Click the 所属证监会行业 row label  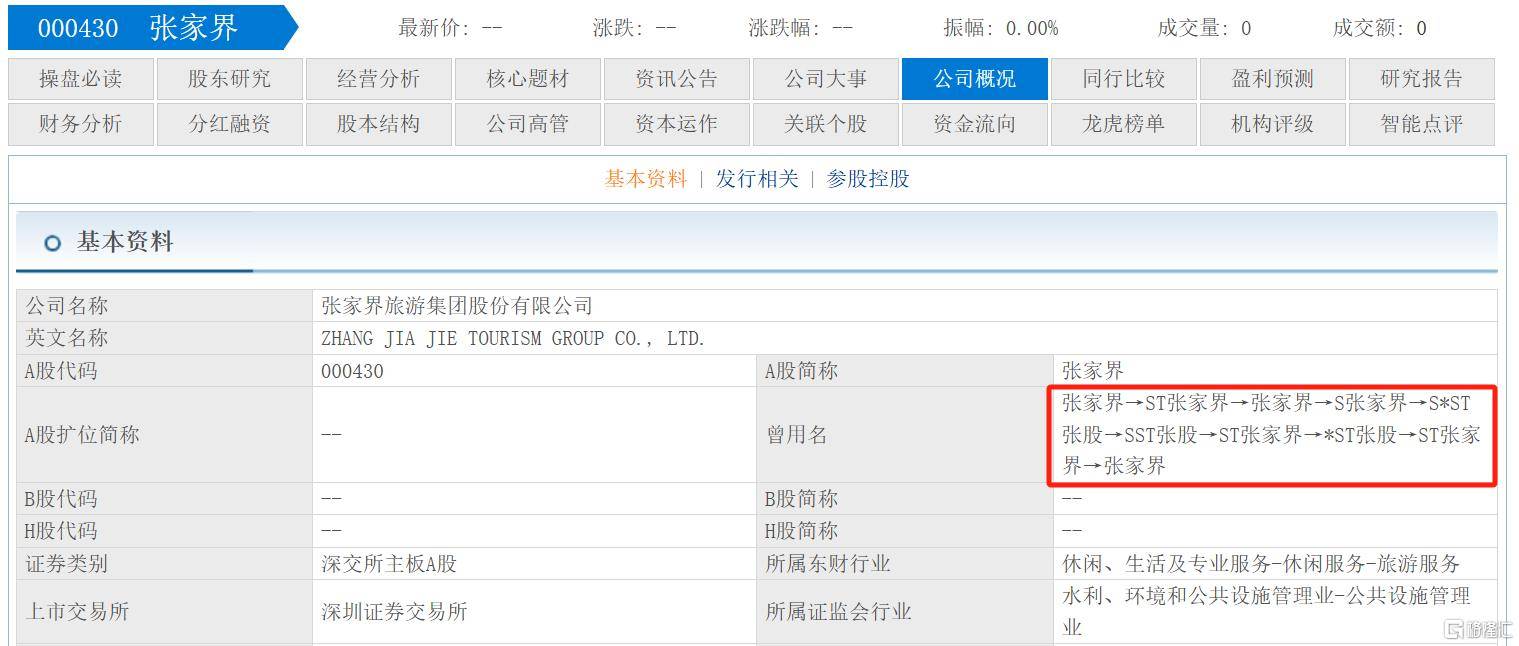[838, 612]
